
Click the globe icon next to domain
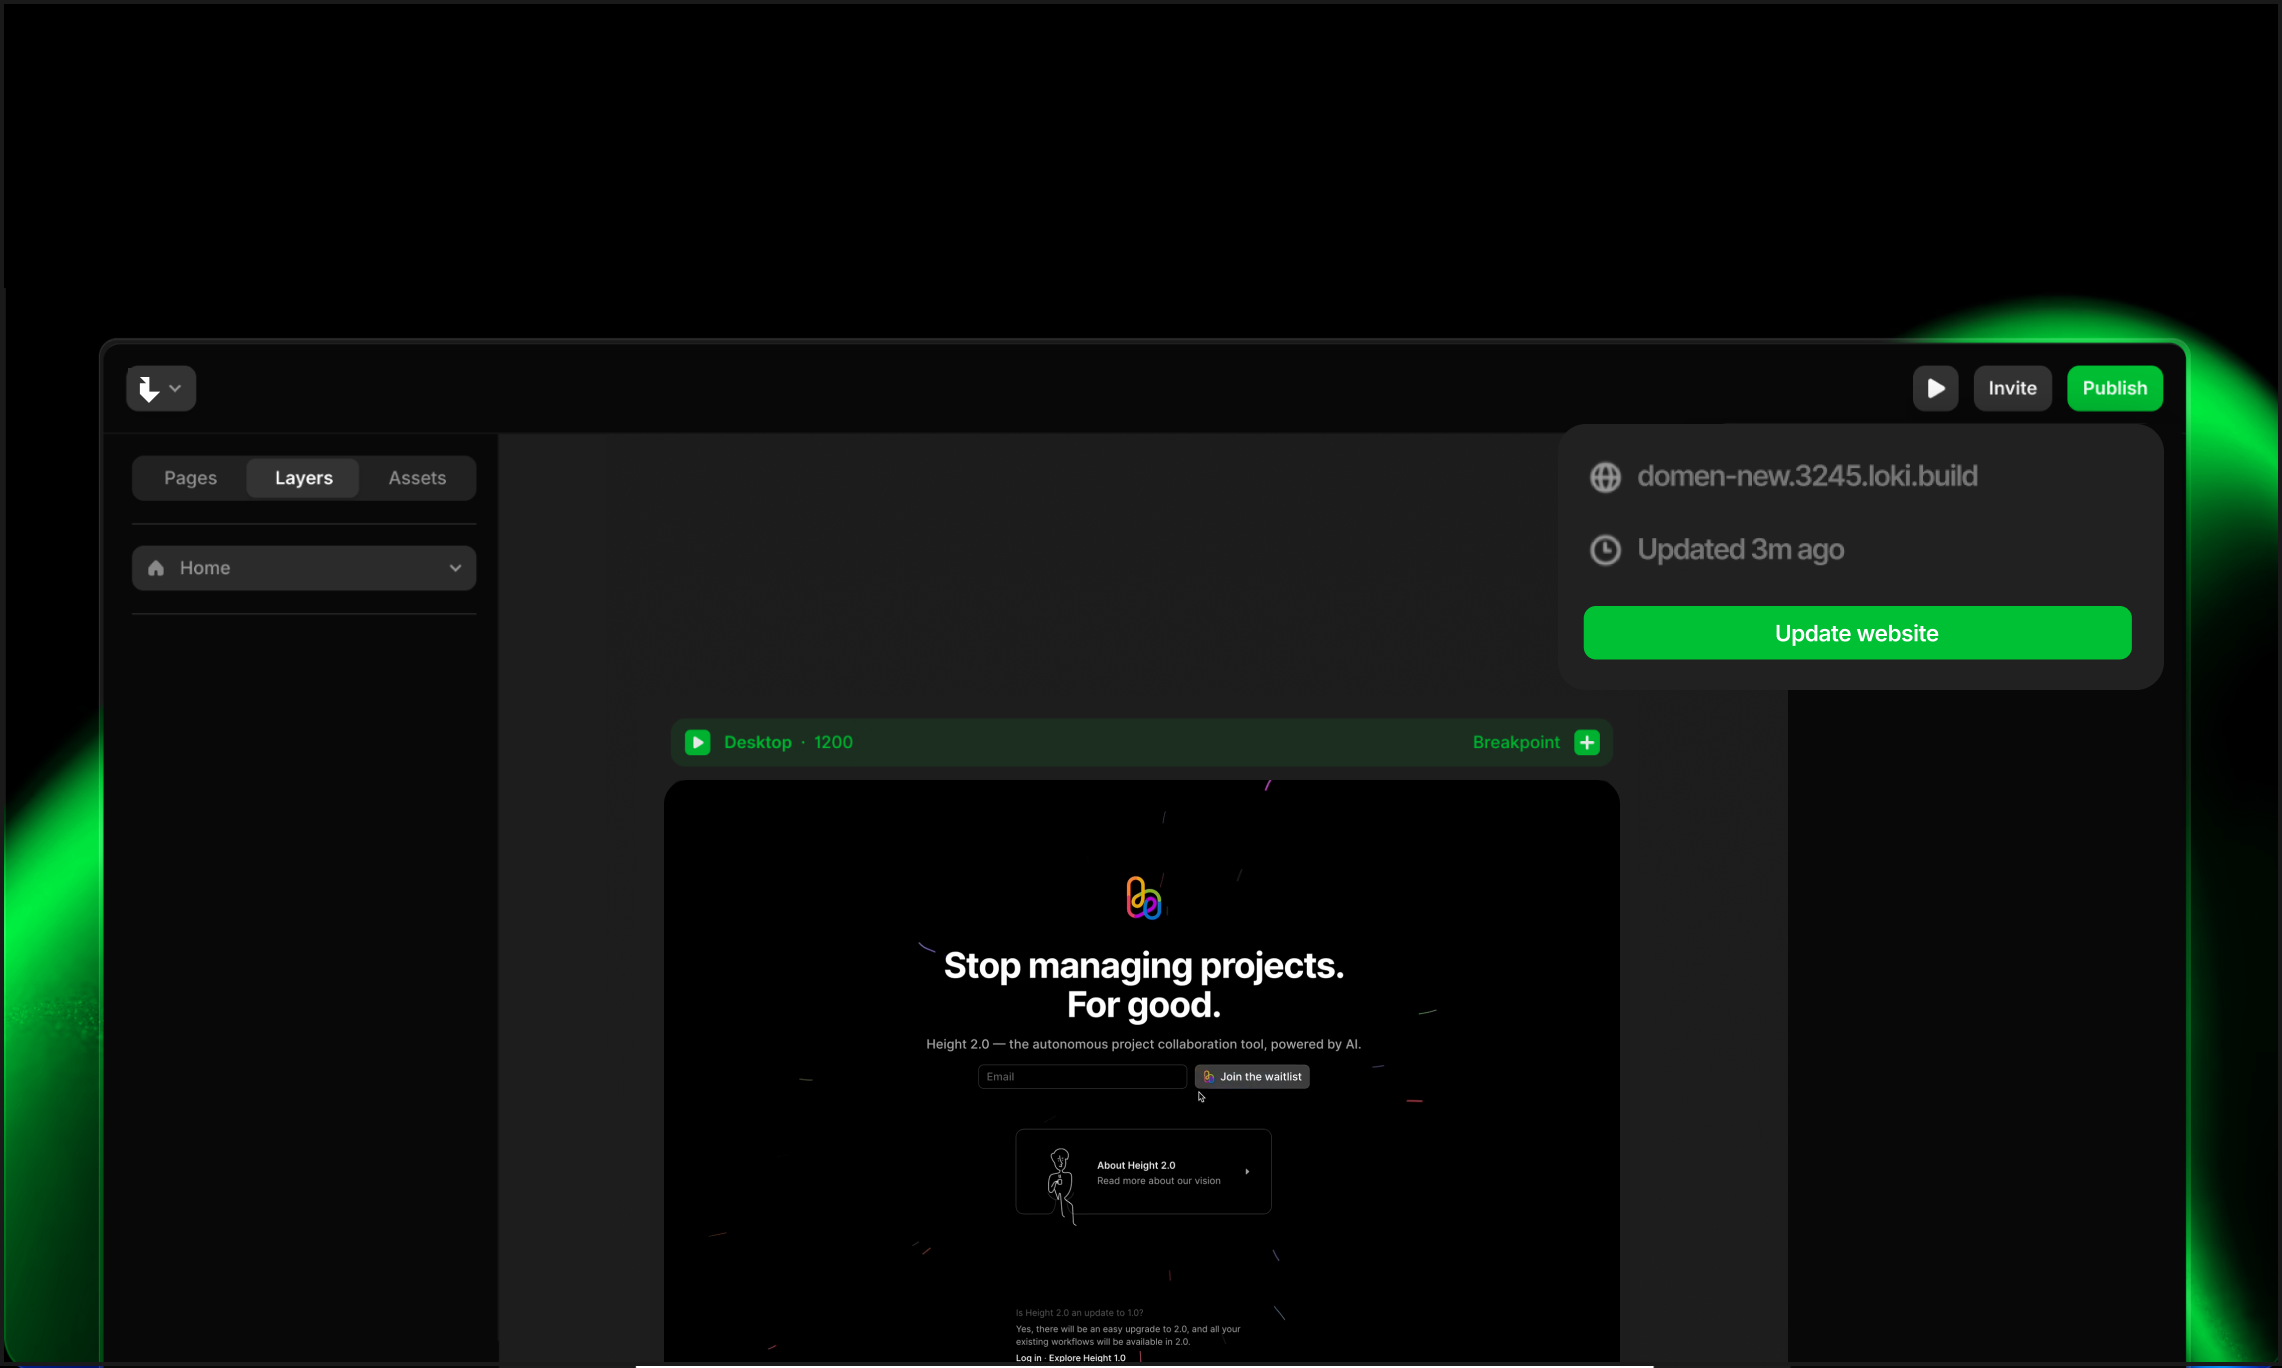(x=1605, y=477)
